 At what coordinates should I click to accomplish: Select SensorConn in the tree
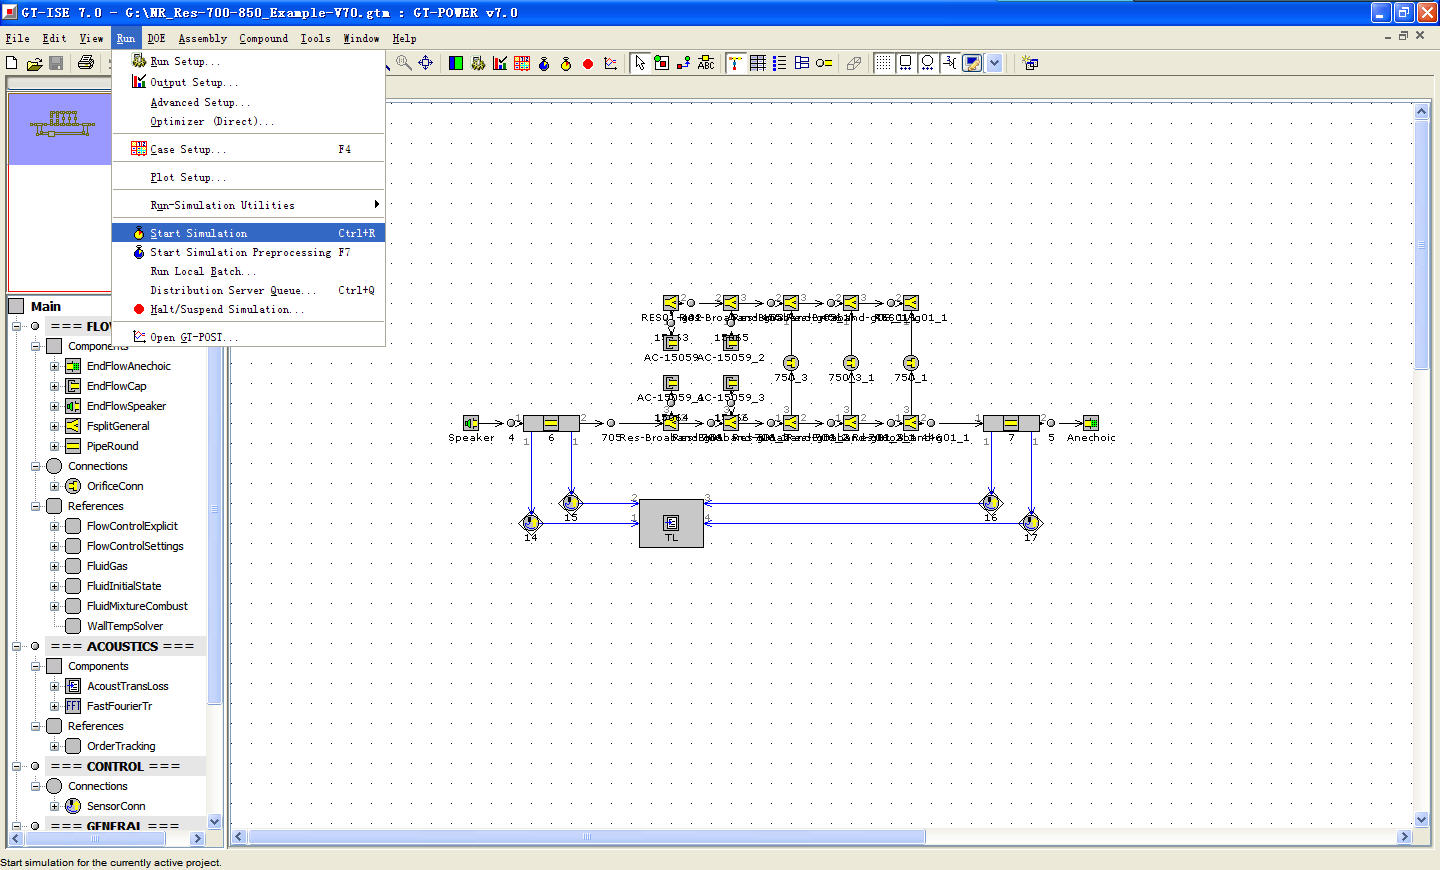pyautogui.click(x=116, y=806)
